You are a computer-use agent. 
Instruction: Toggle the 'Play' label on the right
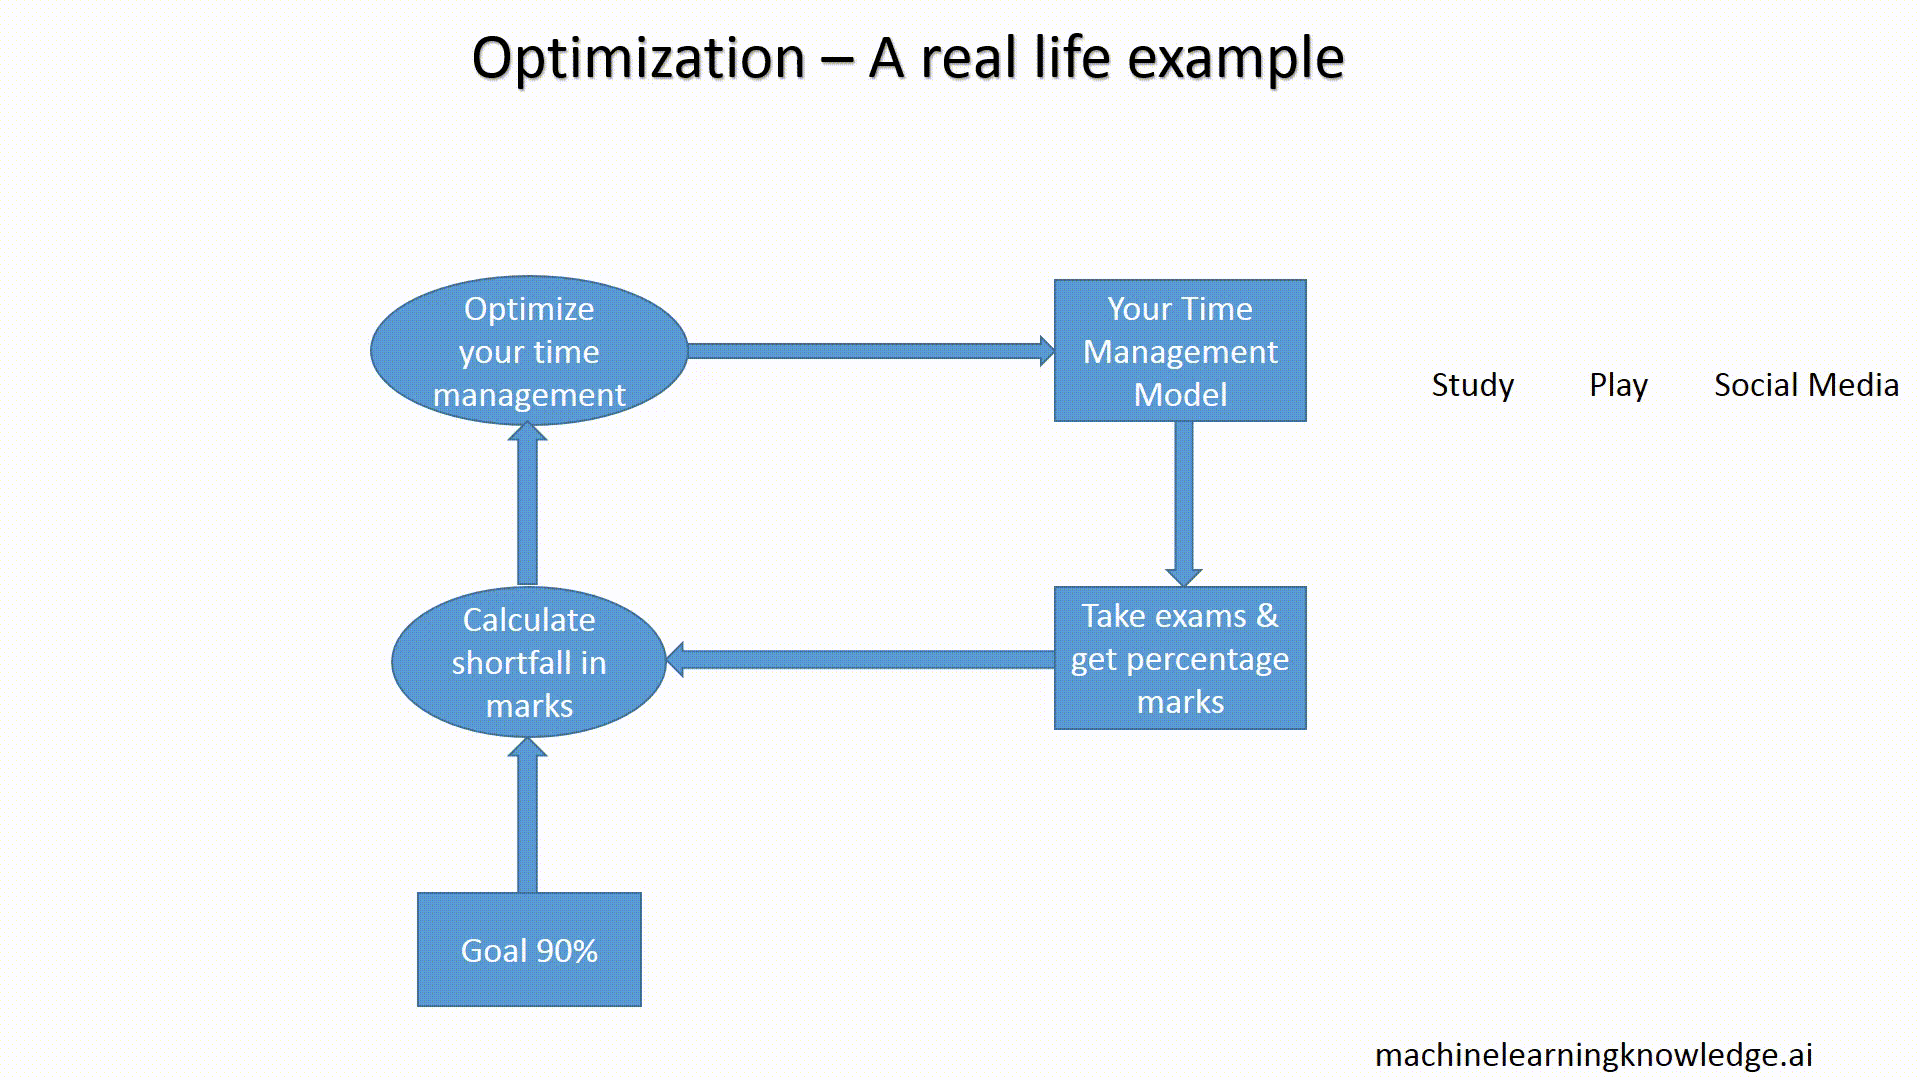click(x=1615, y=384)
